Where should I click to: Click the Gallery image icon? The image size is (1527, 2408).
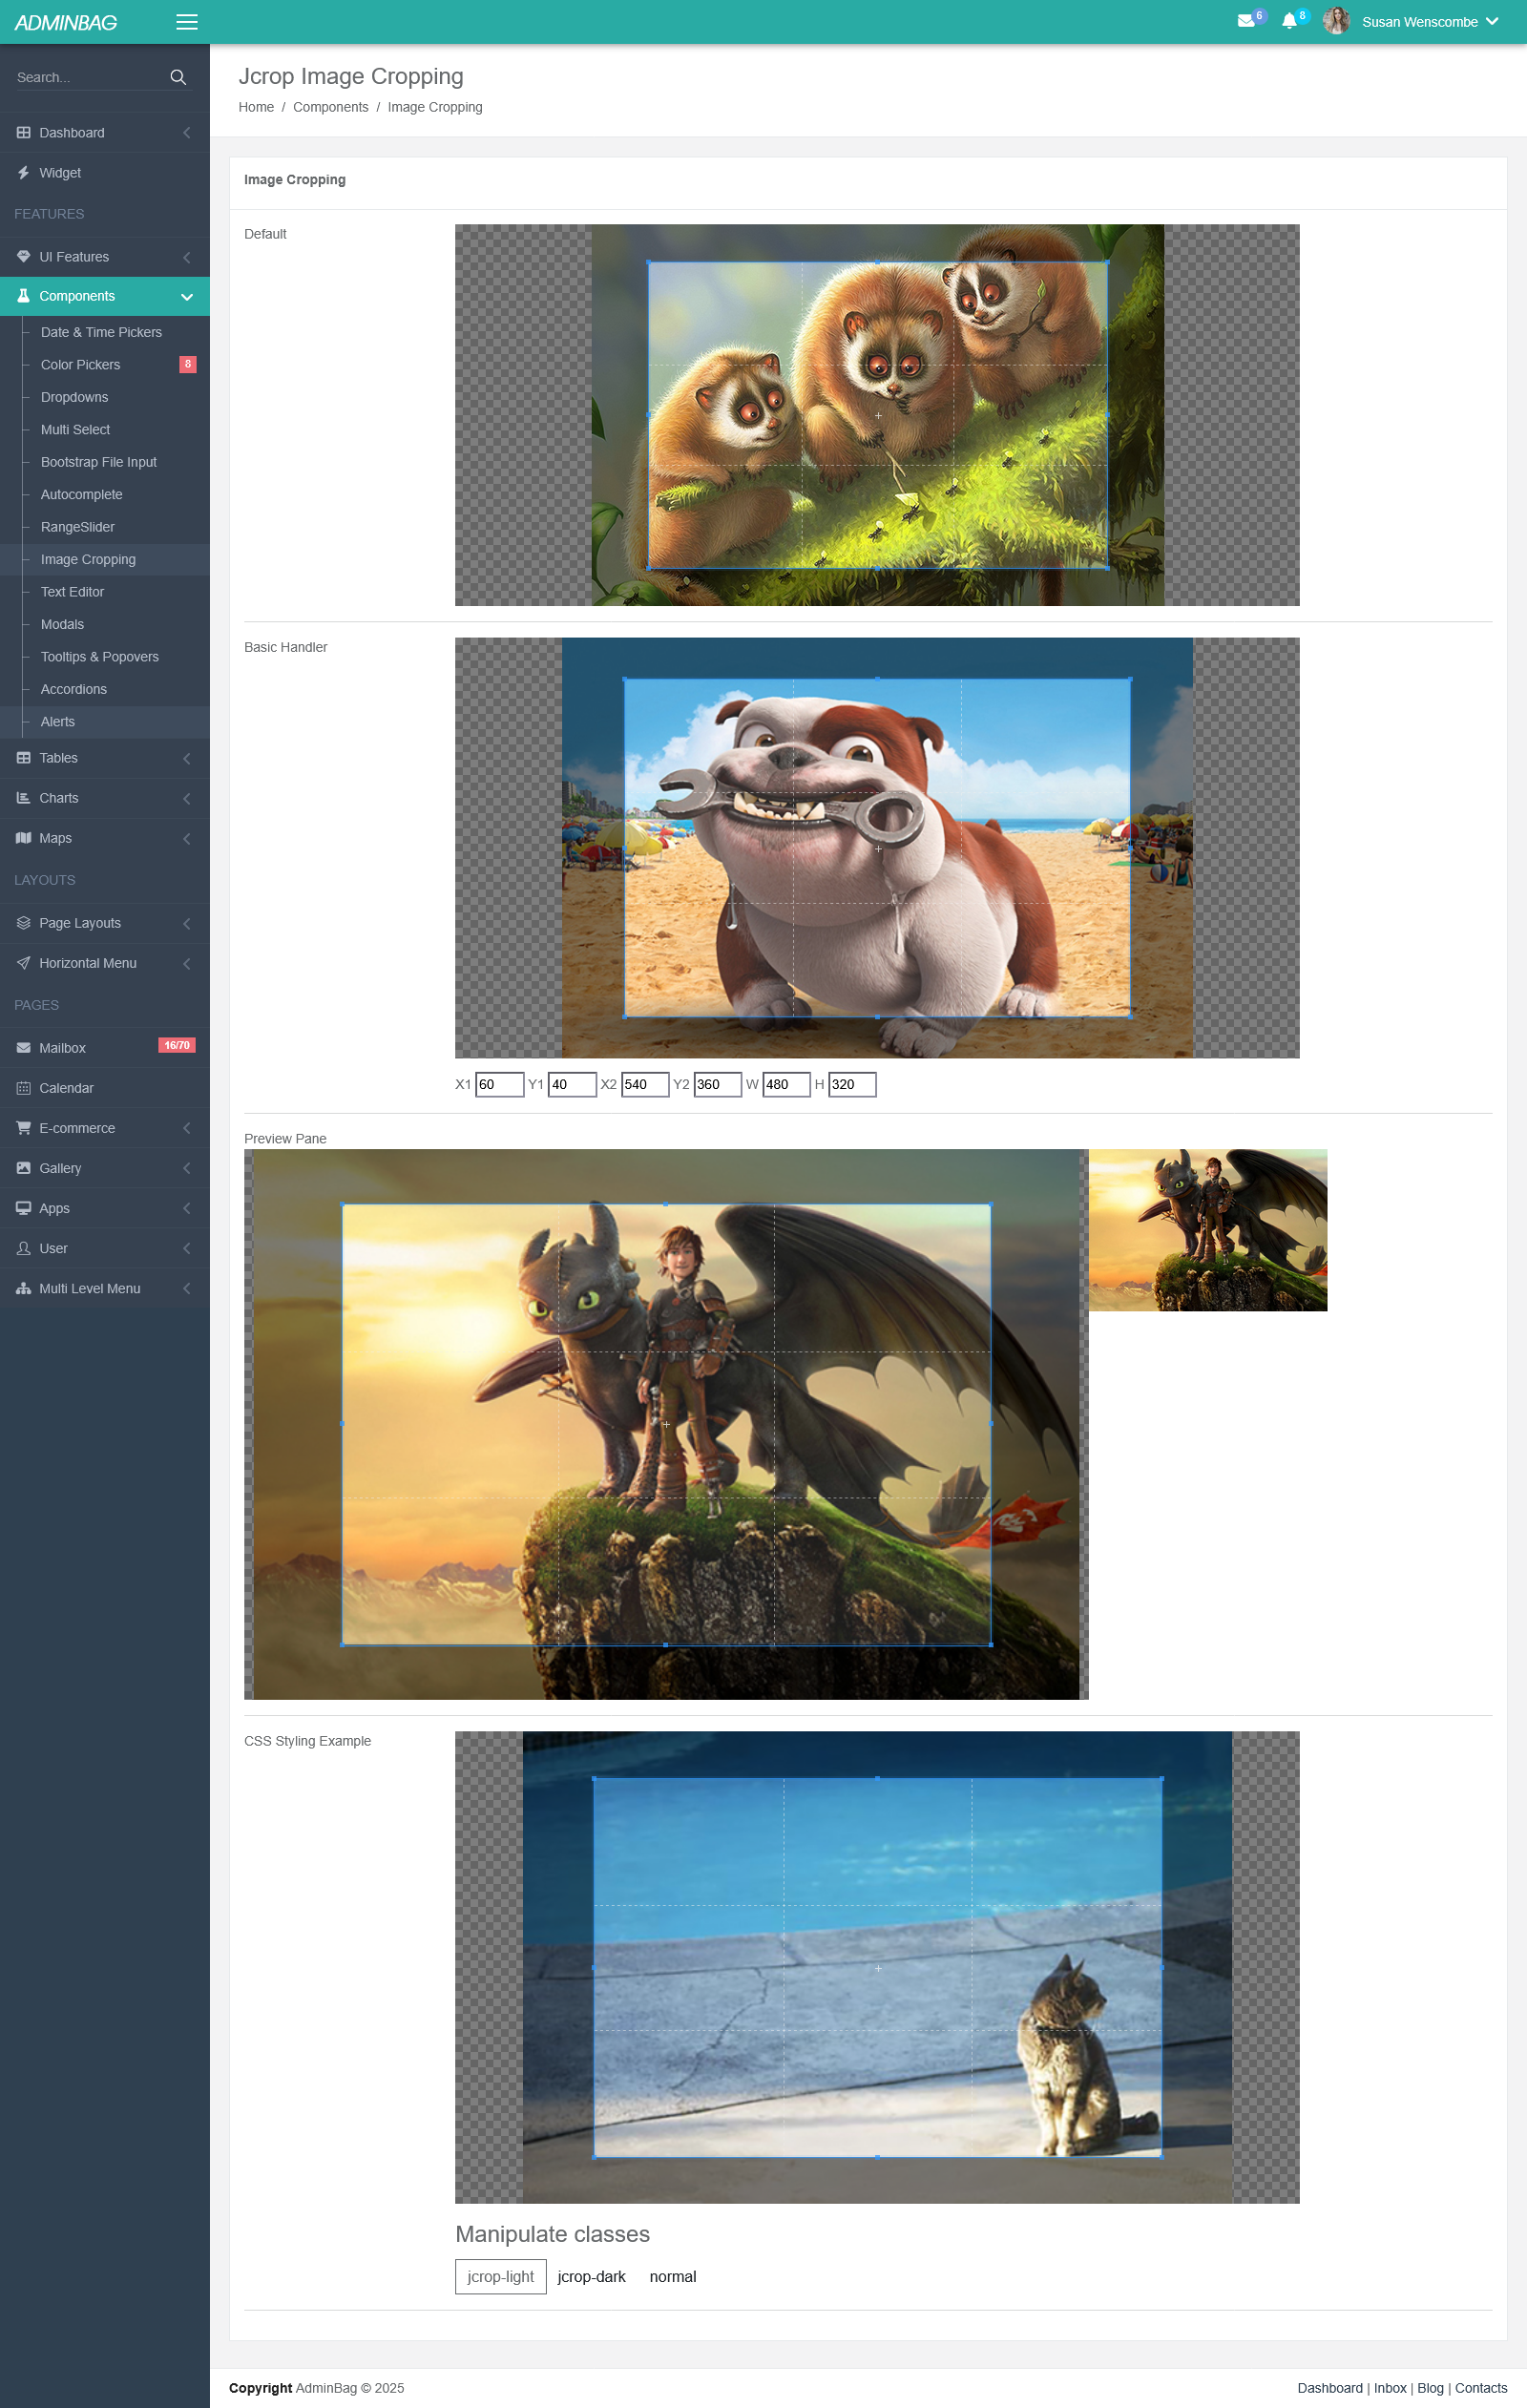[23, 1168]
